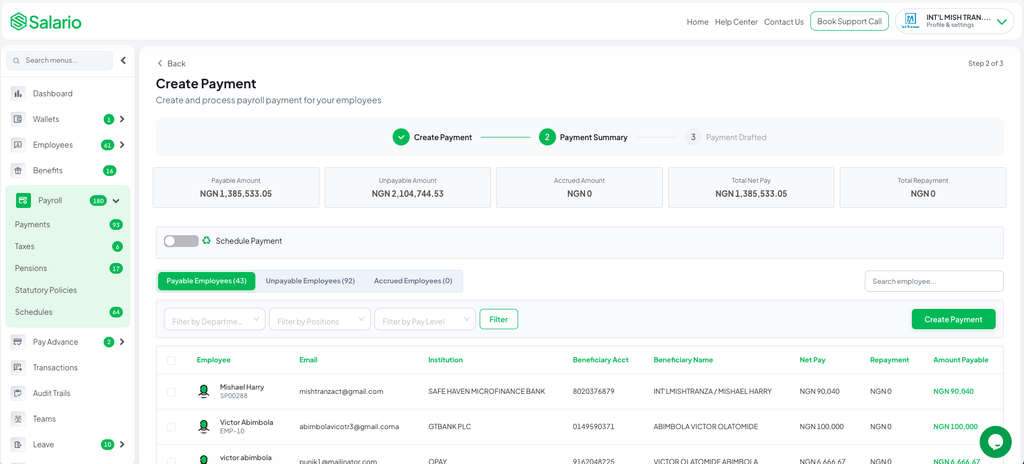Viewport: 1024px width, 464px height.
Task: Check the Victor Abimbola EMP-10 row checkbox
Action: tap(171, 427)
